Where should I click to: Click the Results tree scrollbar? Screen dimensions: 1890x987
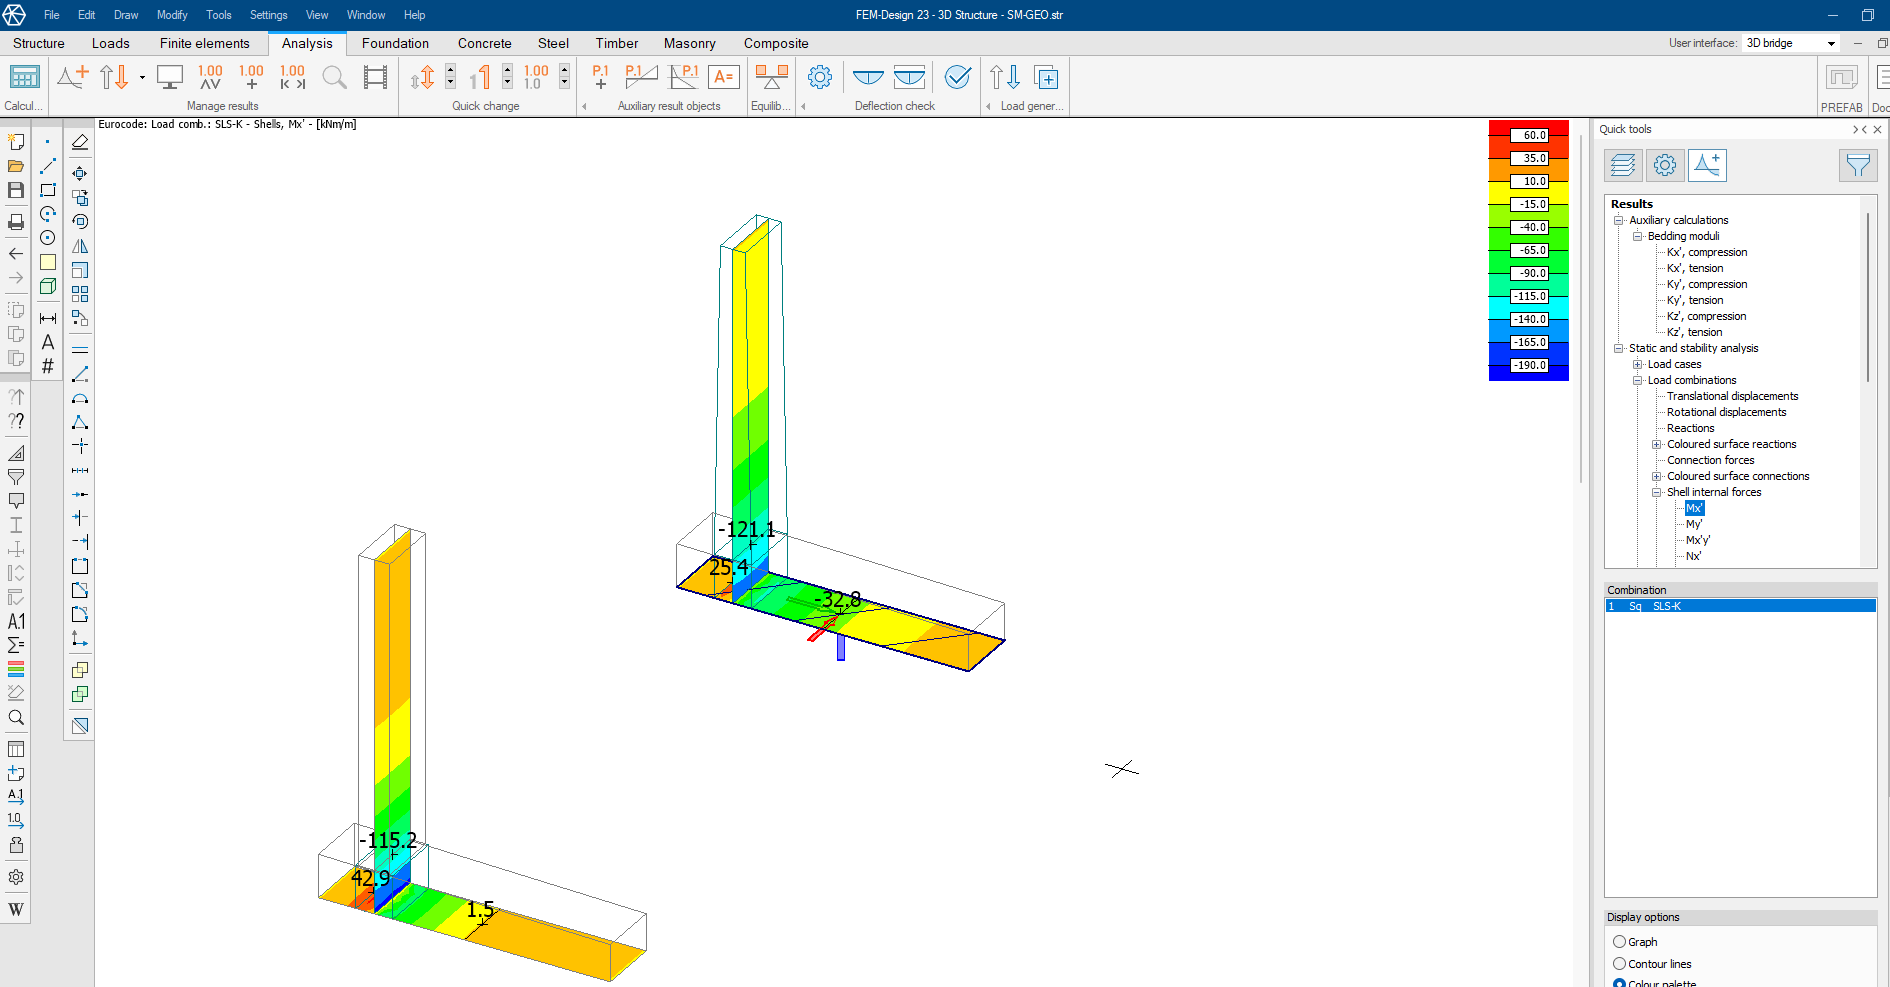coord(1868,298)
